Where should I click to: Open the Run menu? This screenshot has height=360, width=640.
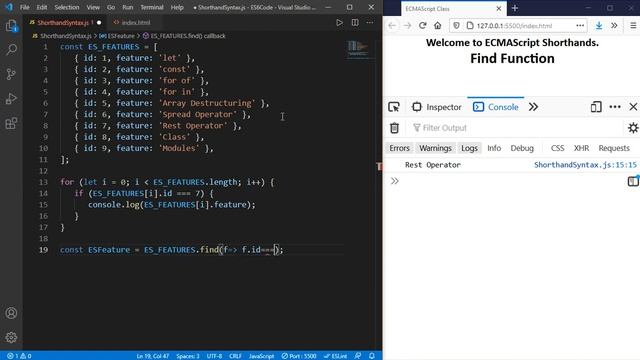coord(128,7)
